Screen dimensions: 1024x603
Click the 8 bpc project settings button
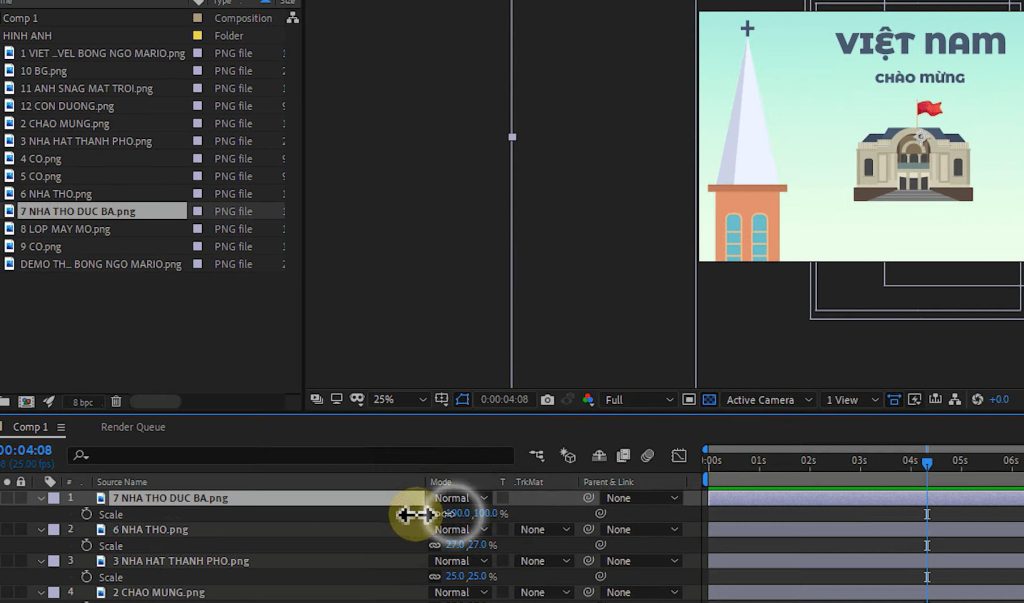pos(81,400)
